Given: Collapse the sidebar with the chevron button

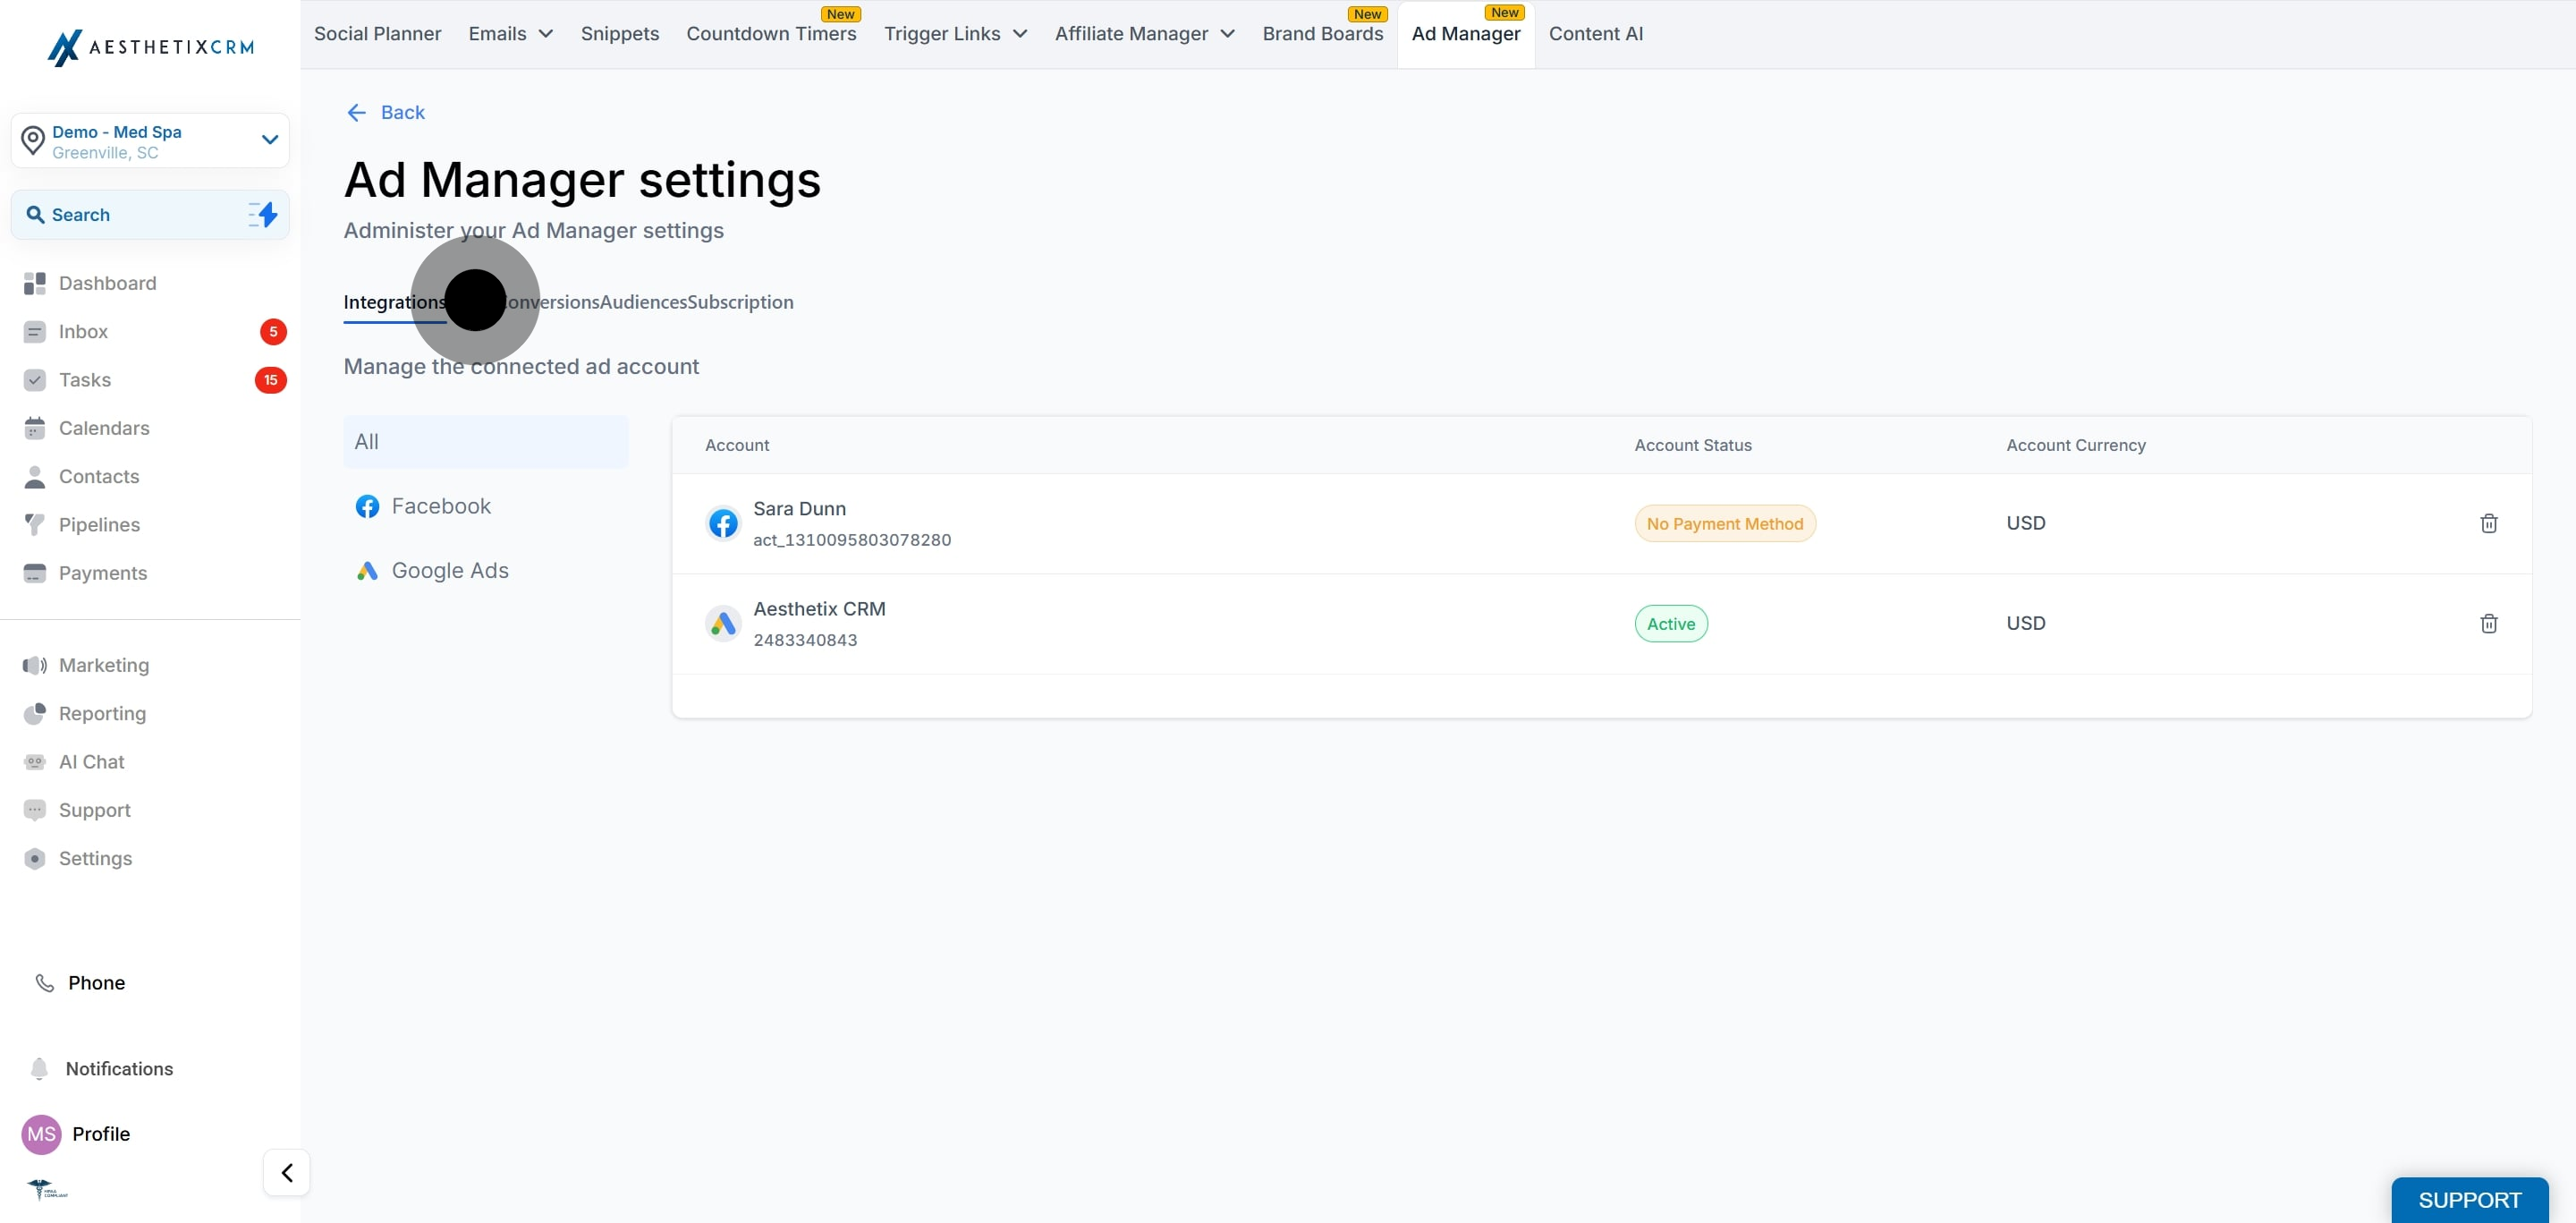Looking at the screenshot, I should tap(287, 1172).
